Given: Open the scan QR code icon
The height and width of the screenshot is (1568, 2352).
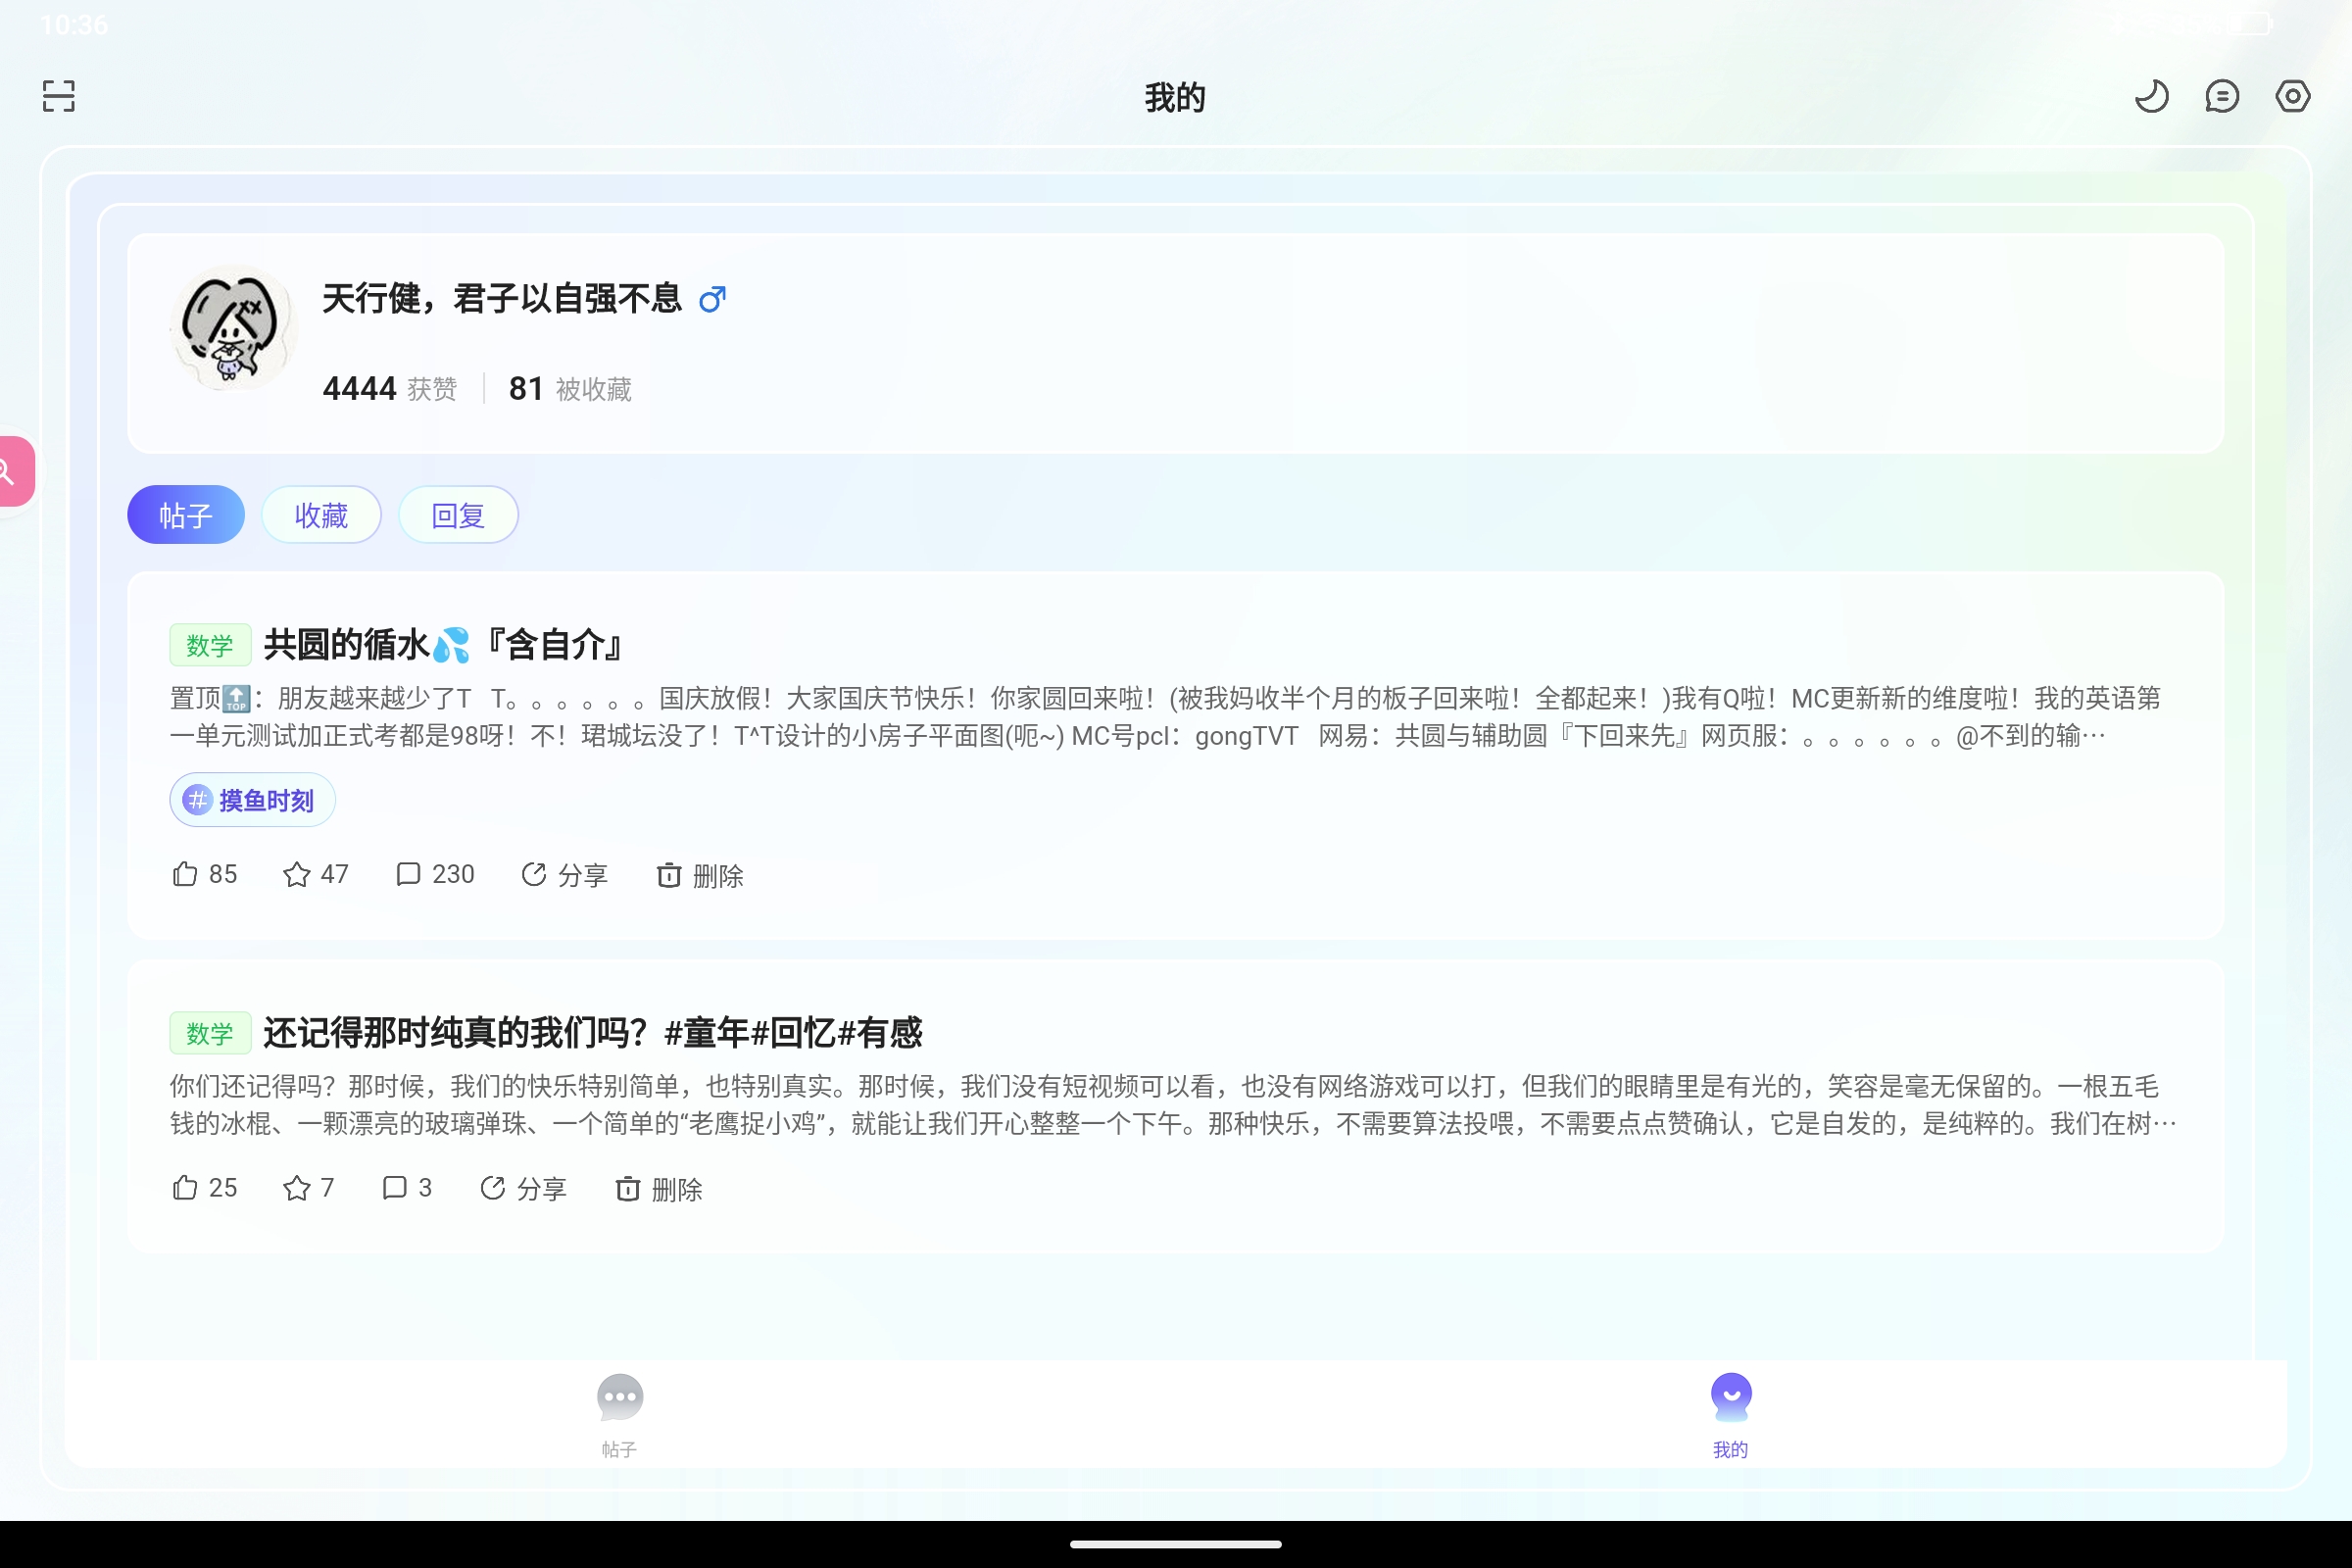Looking at the screenshot, I should tap(59, 96).
